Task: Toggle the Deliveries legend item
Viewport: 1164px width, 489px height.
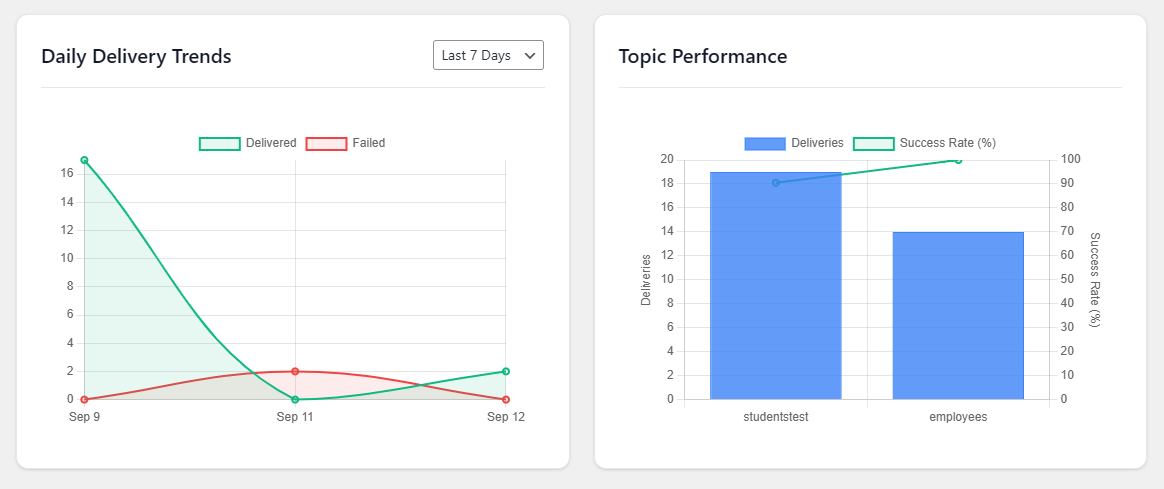Action: click(x=794, y=143)
